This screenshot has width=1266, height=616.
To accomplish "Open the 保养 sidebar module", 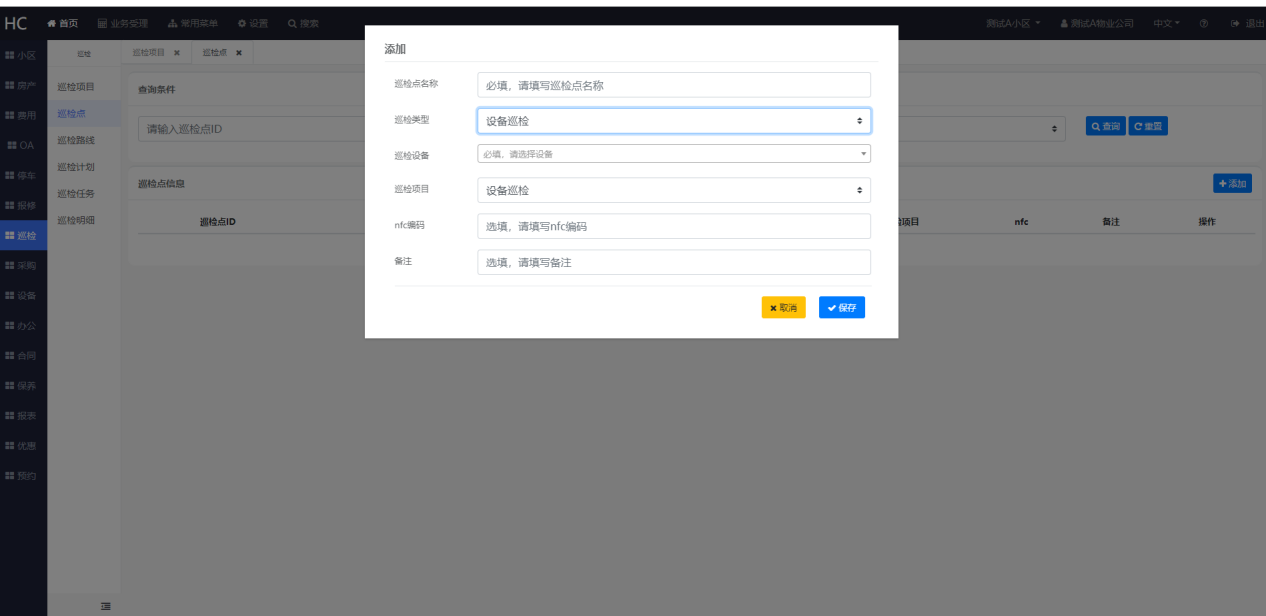I will point(22,386).
